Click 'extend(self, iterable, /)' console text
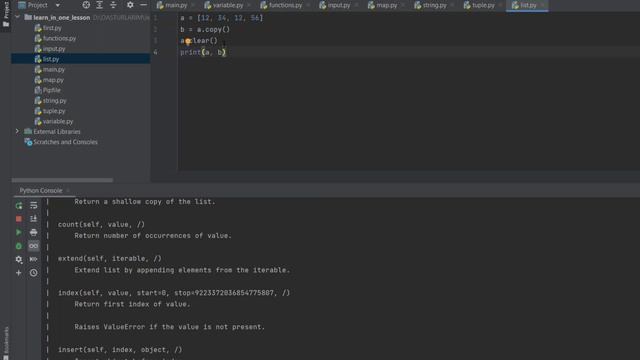Image resolution: width=640 pixels, height=360 pixels. (x=110, y=258)
